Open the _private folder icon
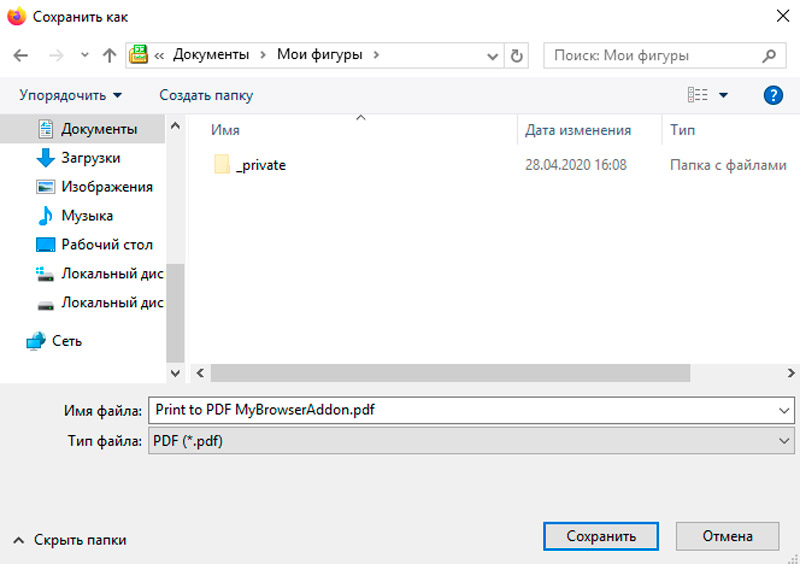Screen dimensions: 800x564 point(222,165)
